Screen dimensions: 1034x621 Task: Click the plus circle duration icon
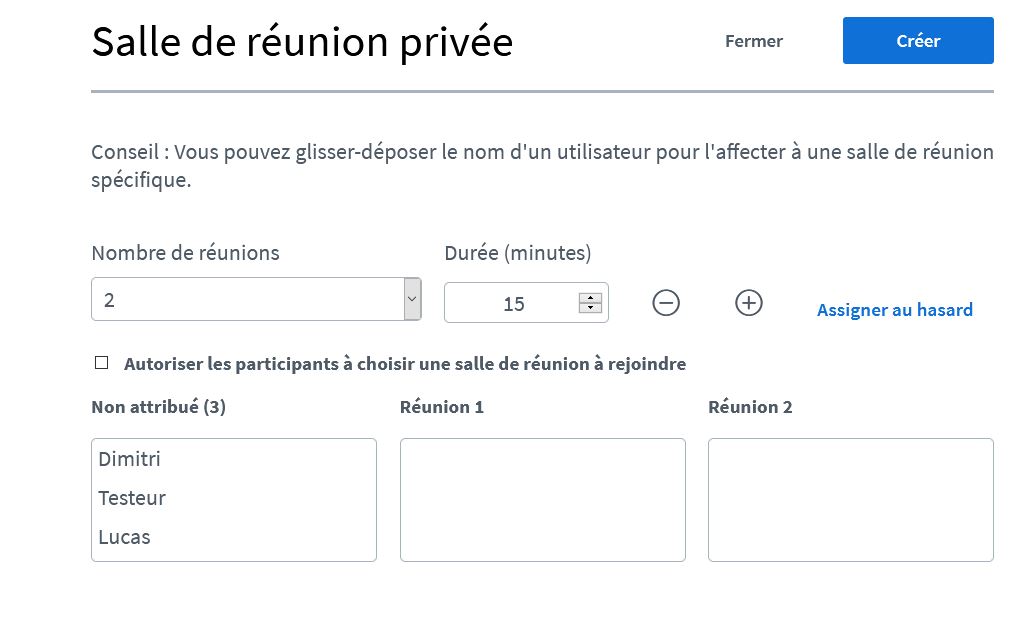tap(749, 302)
